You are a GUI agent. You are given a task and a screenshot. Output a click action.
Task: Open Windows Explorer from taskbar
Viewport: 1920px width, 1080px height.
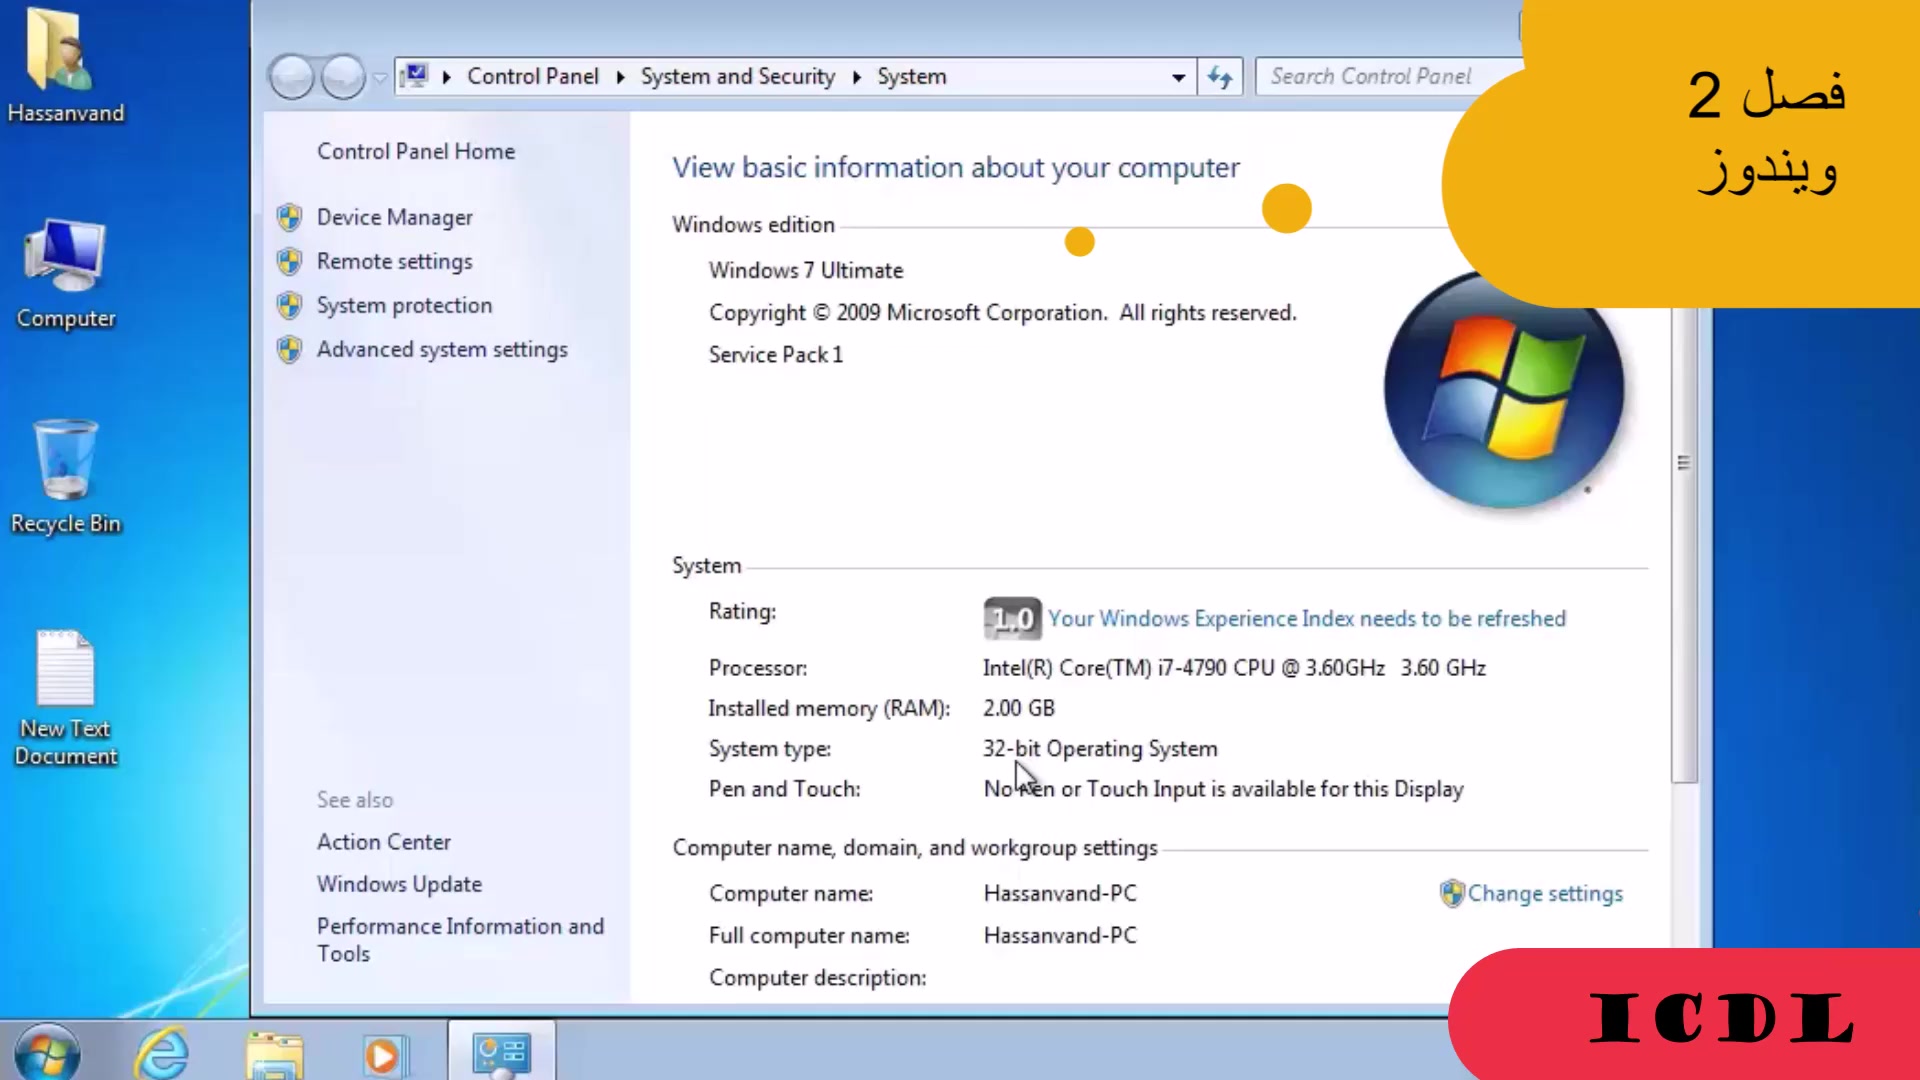[274, 1054]
